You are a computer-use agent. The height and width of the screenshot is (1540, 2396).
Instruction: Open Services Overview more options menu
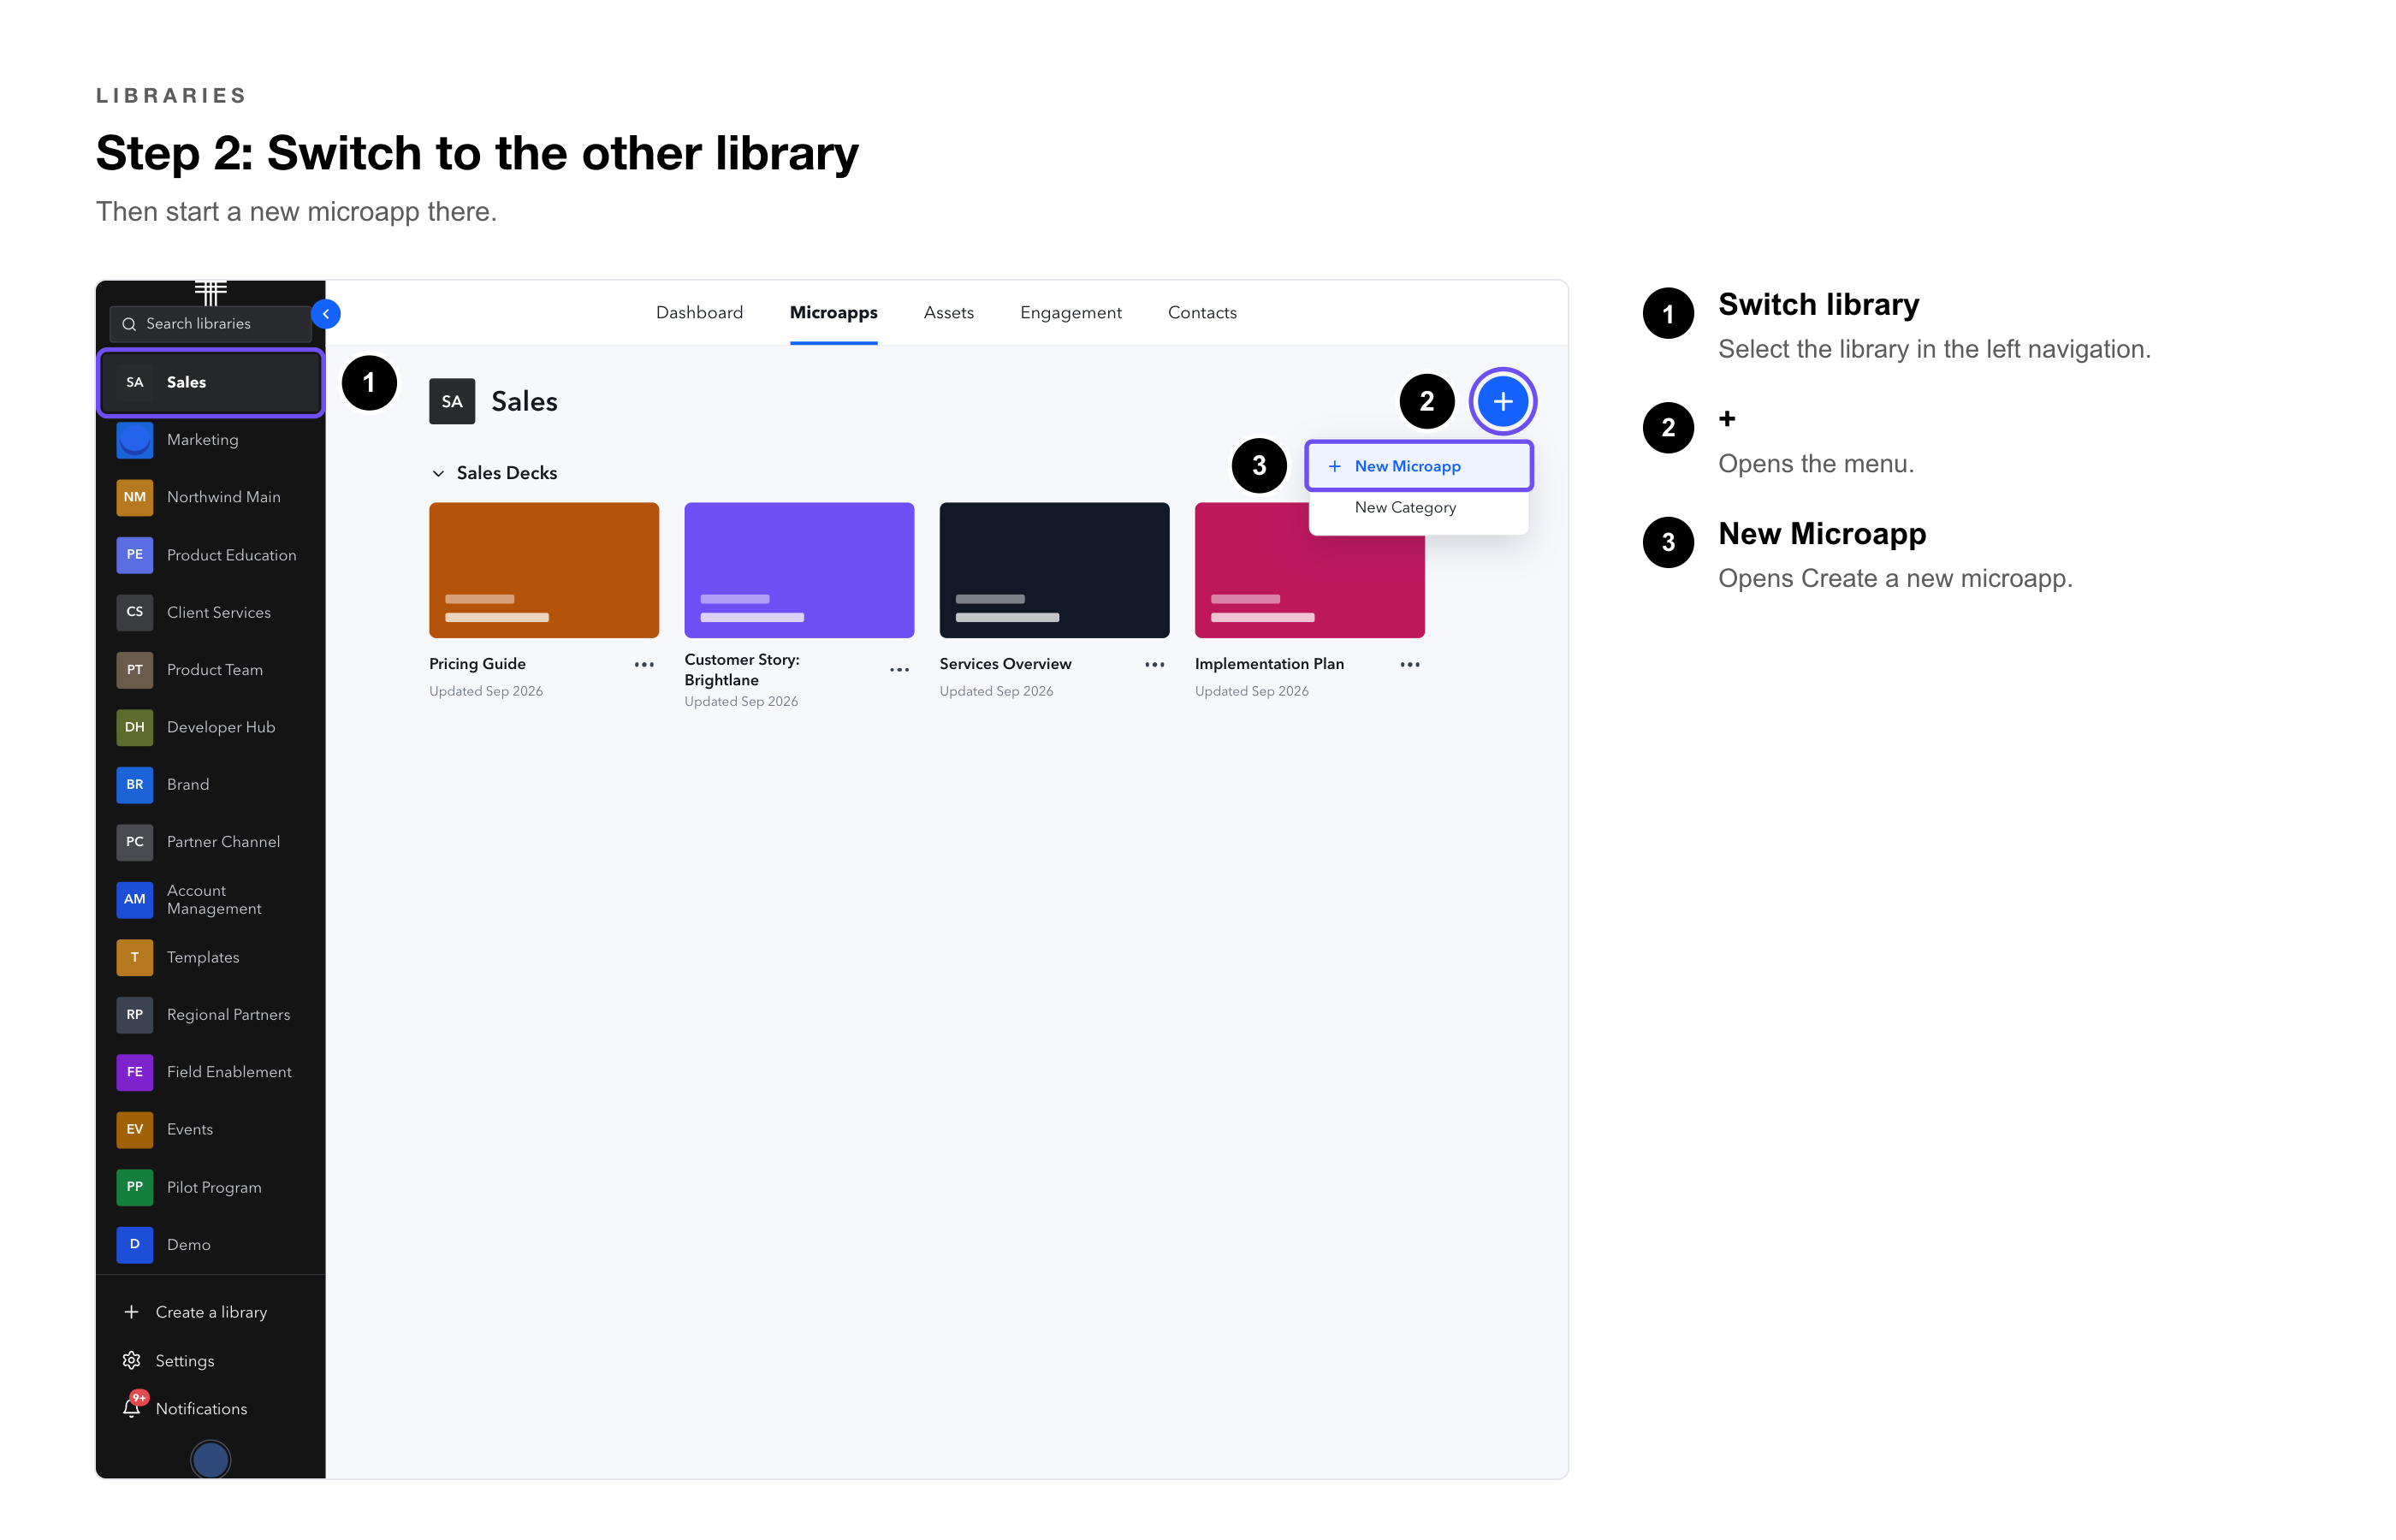(x=1154, y=665)
